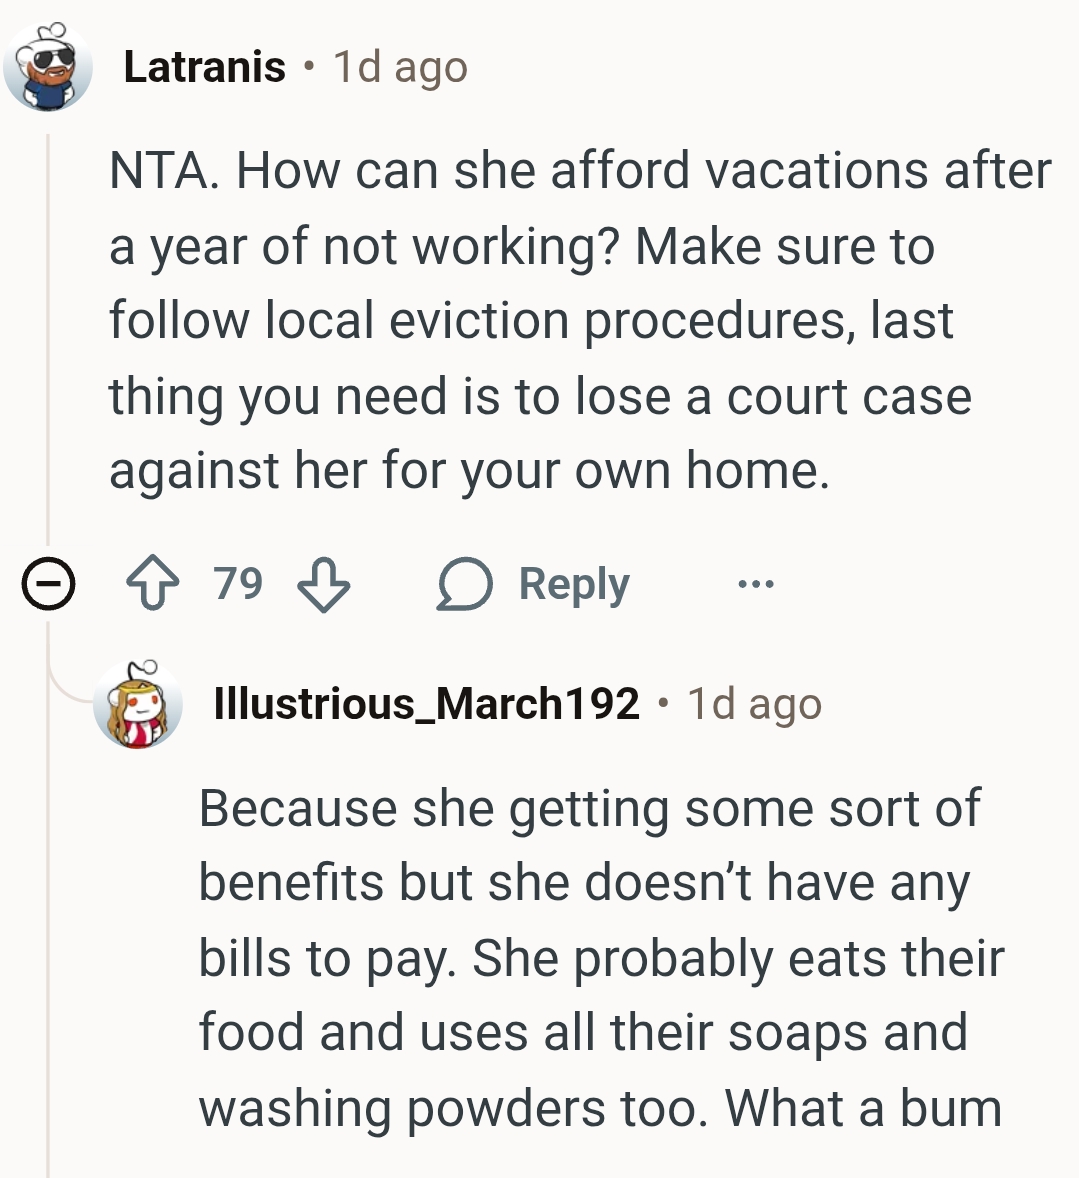Screen dimensions: 1079x1178
Task: Open Latranis's avatar with sunglasses
Action: pyautogui.click(x=47, y=67)
